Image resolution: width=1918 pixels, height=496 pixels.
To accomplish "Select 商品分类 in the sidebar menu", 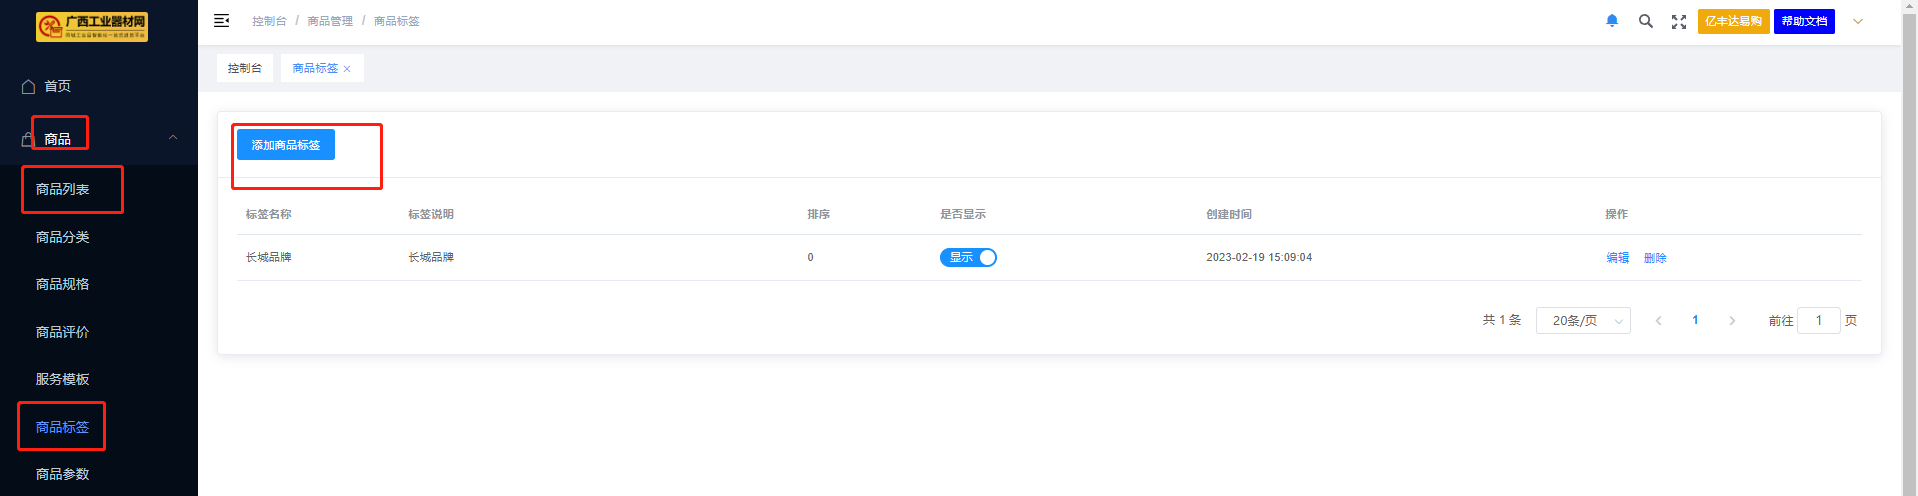I will point(63,237).
